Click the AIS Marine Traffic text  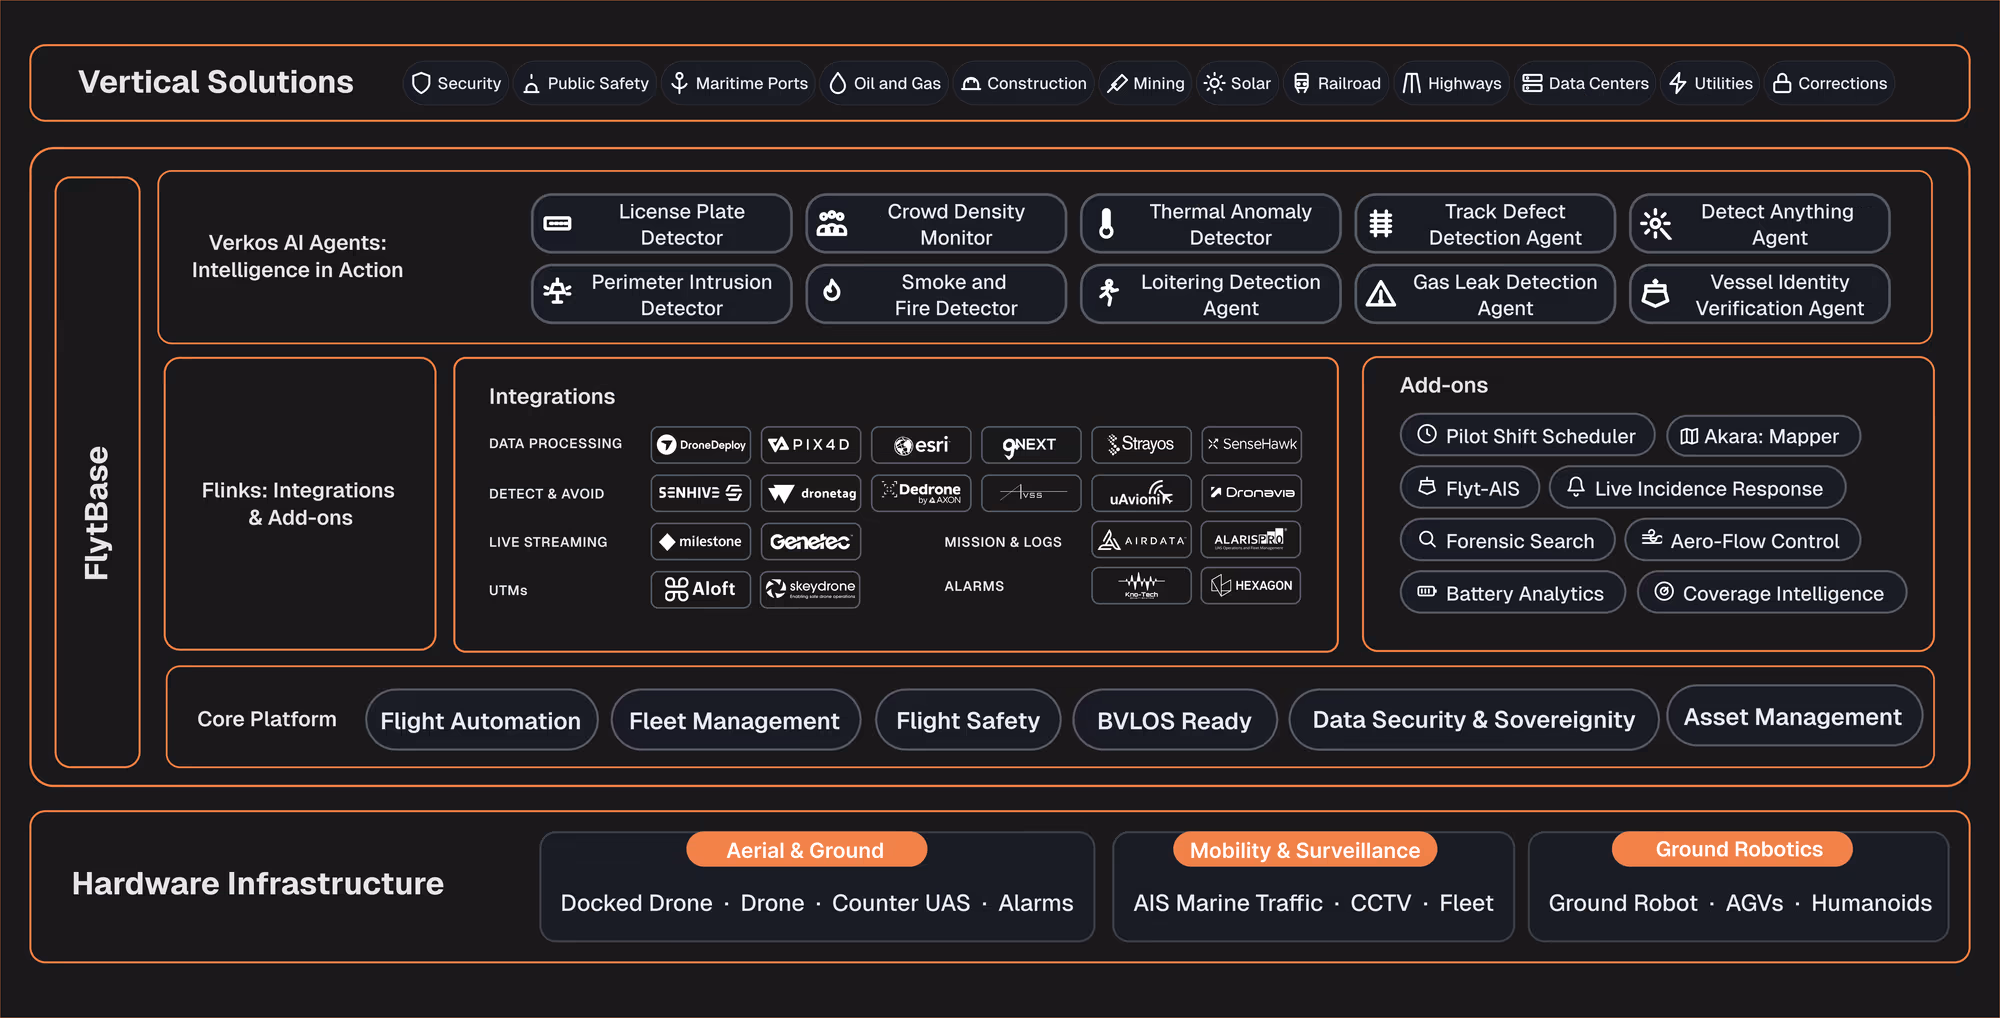(x=1228, y=903)
